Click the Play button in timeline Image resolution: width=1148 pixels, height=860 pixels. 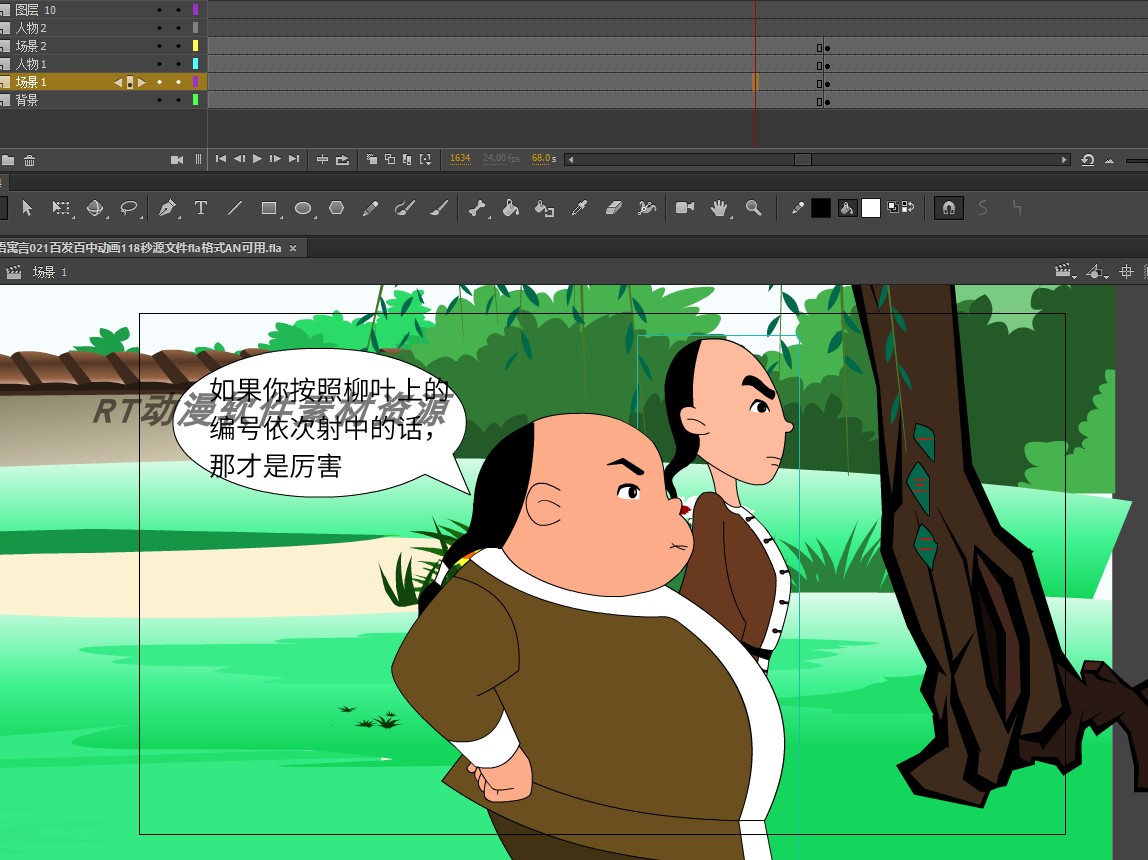[x=257, y=159]
